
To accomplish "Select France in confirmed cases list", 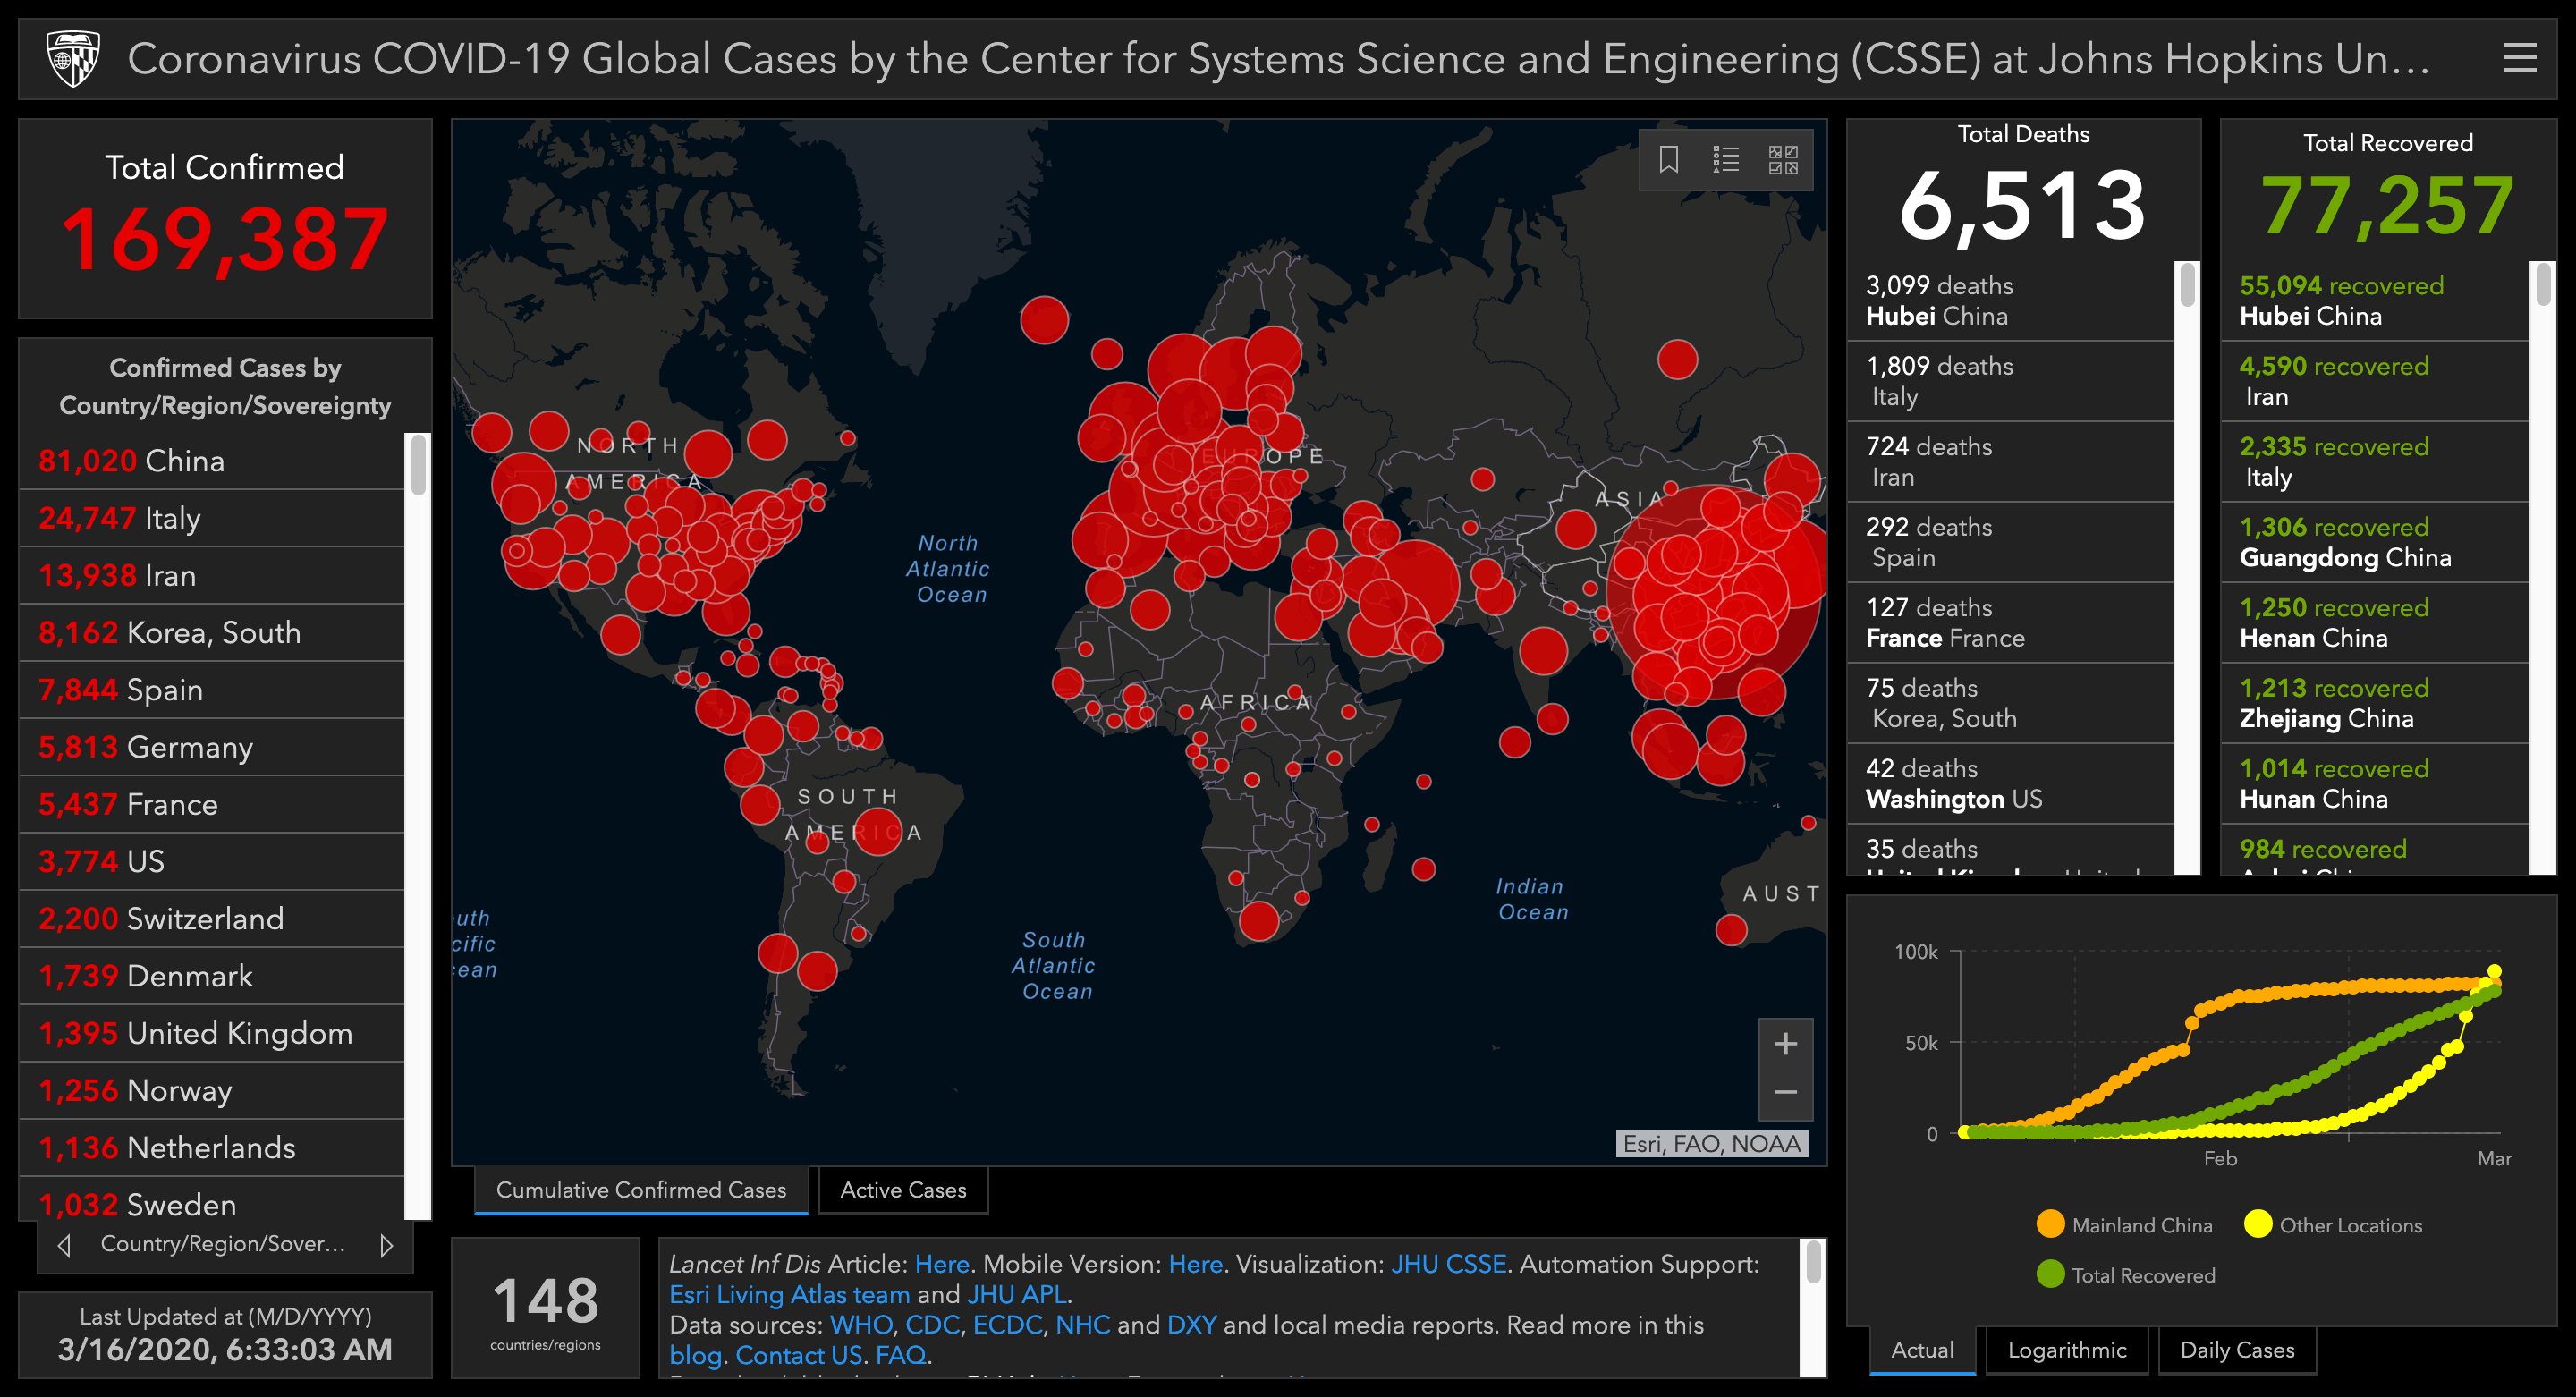I will (x=211, y=804).
